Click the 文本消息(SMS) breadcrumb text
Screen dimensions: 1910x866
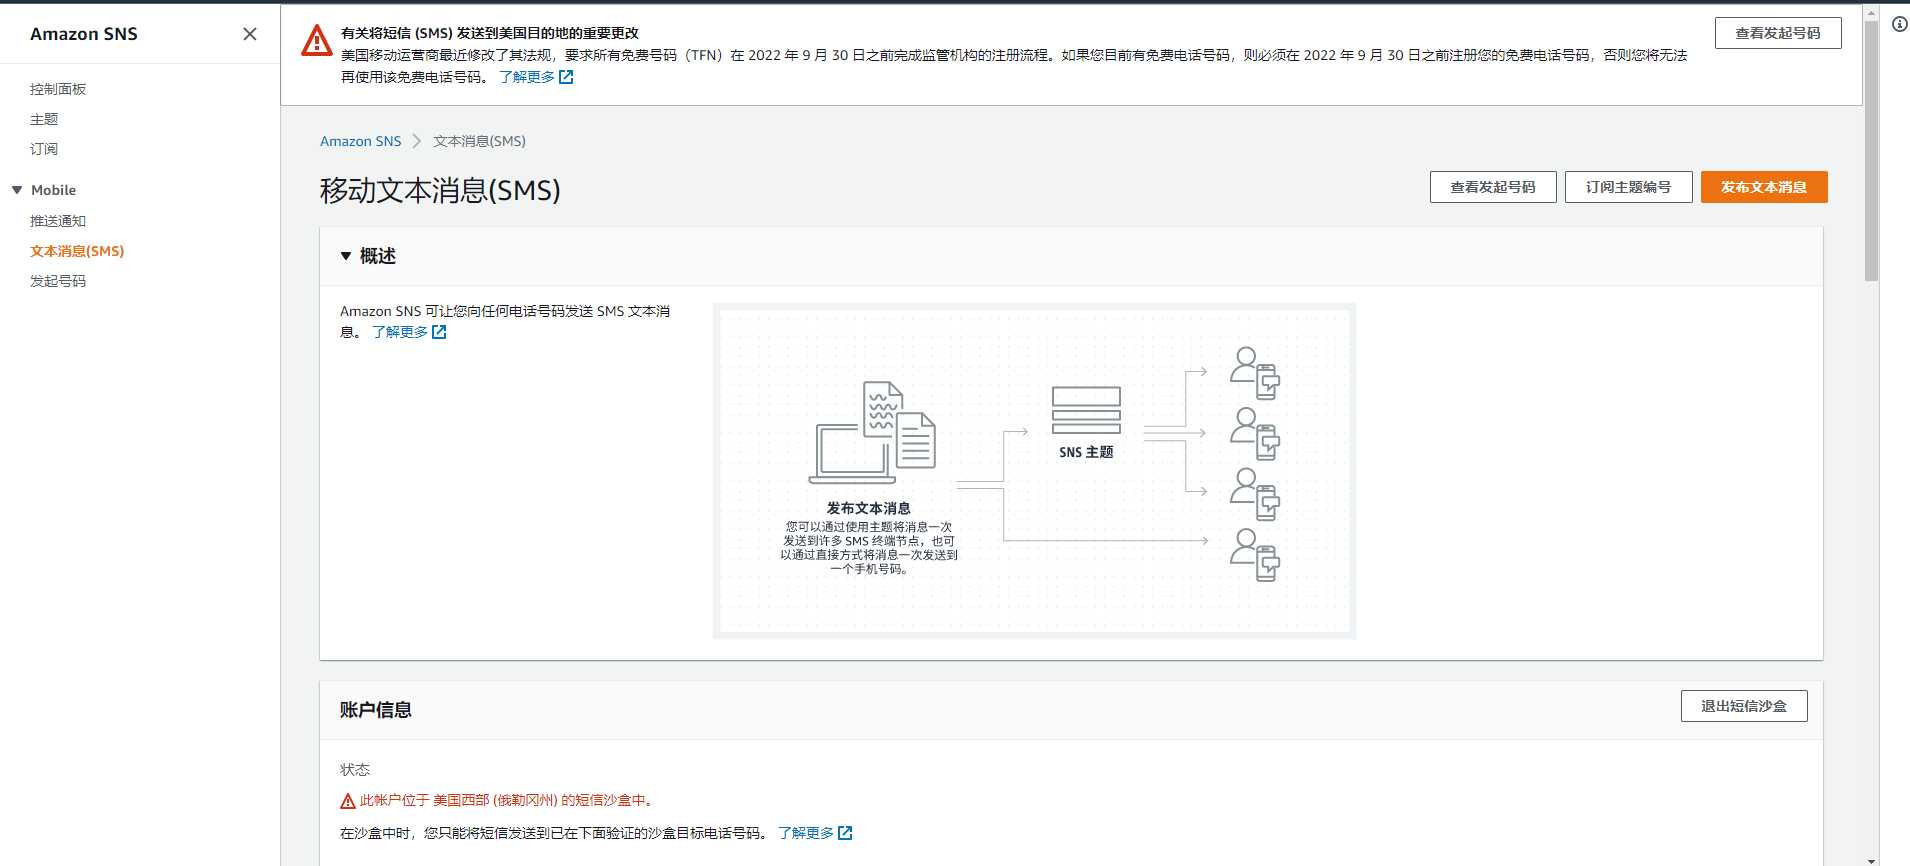(x=479, y=141)
